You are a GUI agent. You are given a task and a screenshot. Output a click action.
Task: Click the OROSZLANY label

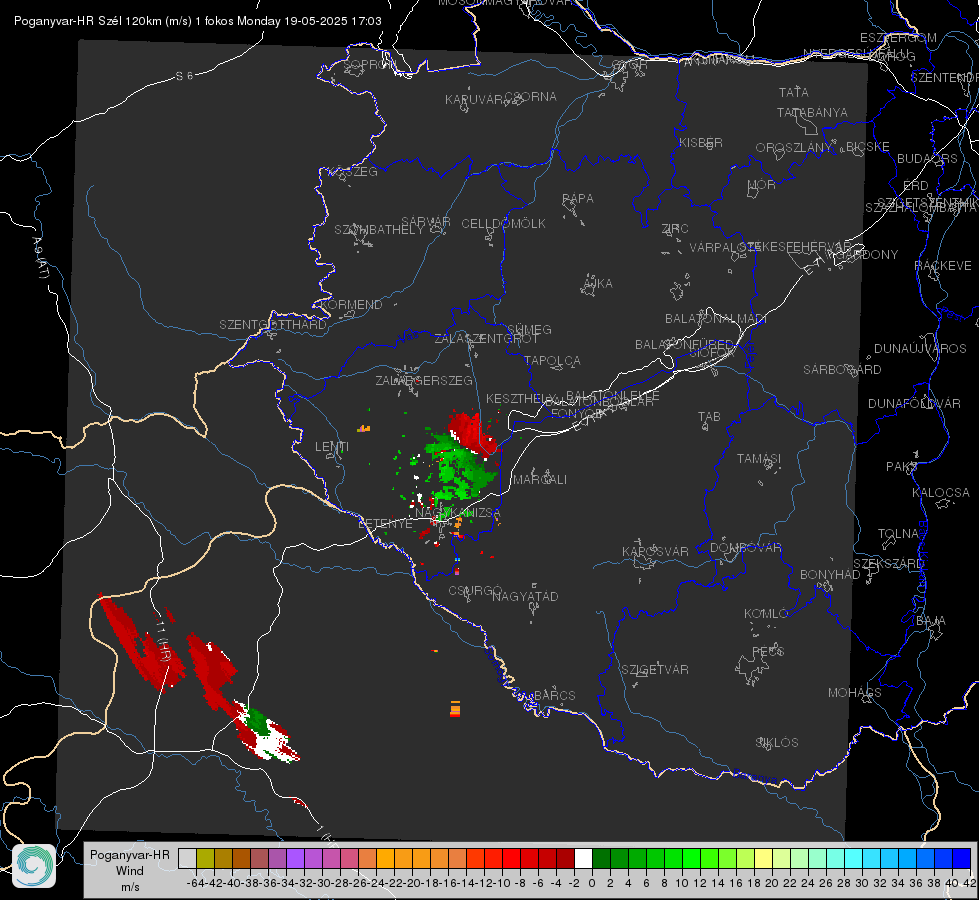pyautogui.click(x=794, y=148)
